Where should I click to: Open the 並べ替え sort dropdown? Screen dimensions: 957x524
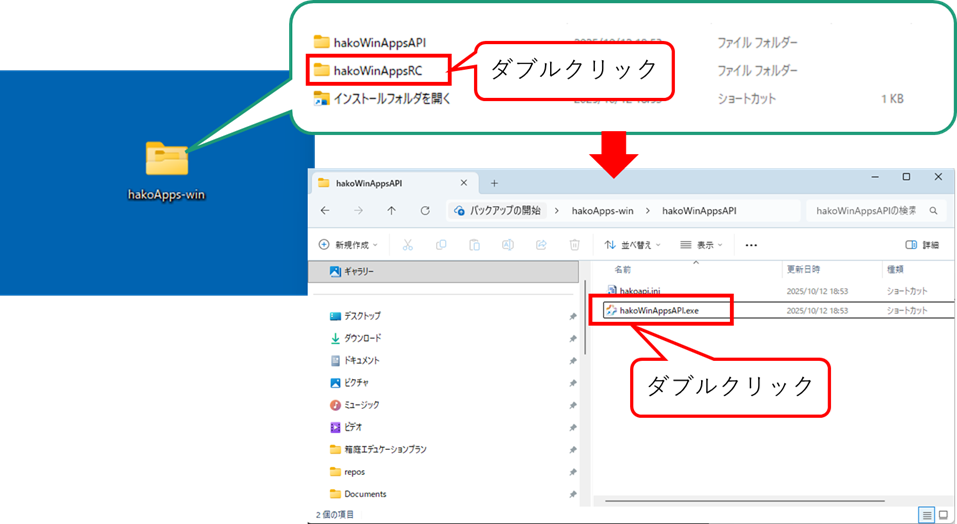(634, 245)
